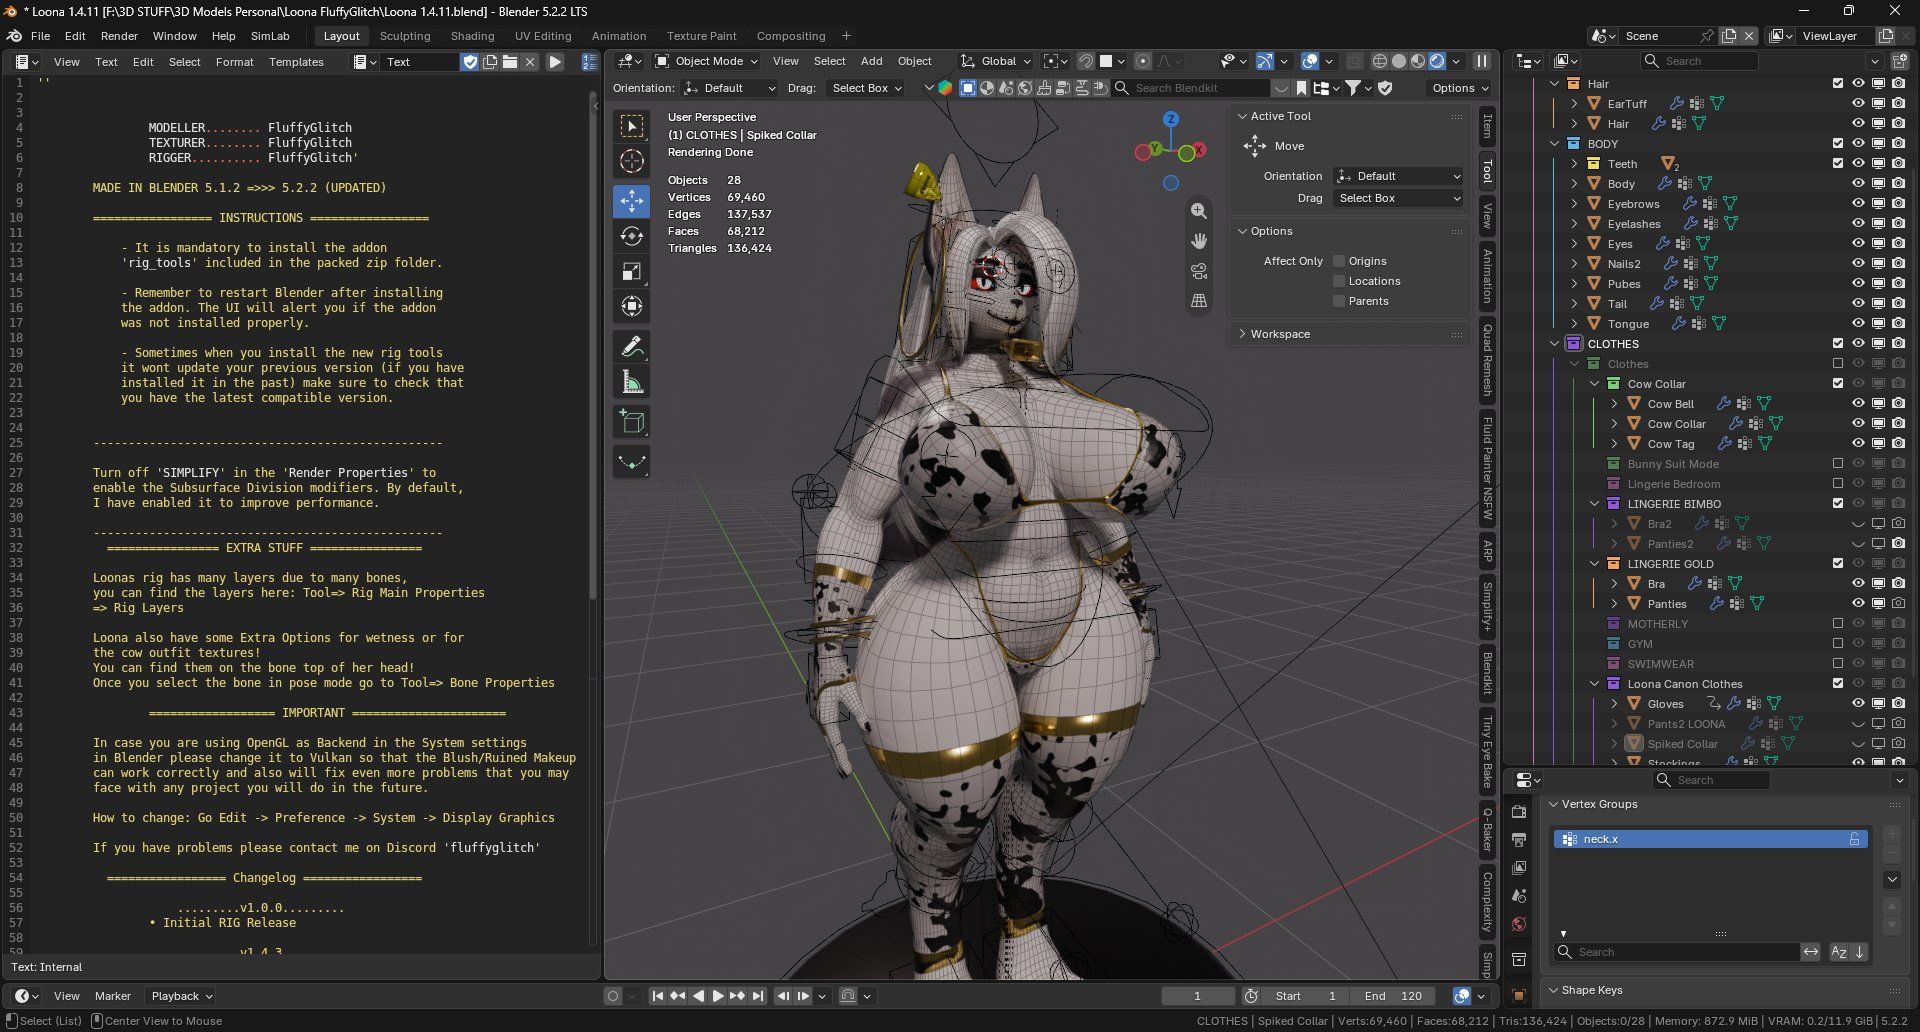Jump to the timeline end frame
Screen dimensions: 1920x1032
[x=758, y=996]
